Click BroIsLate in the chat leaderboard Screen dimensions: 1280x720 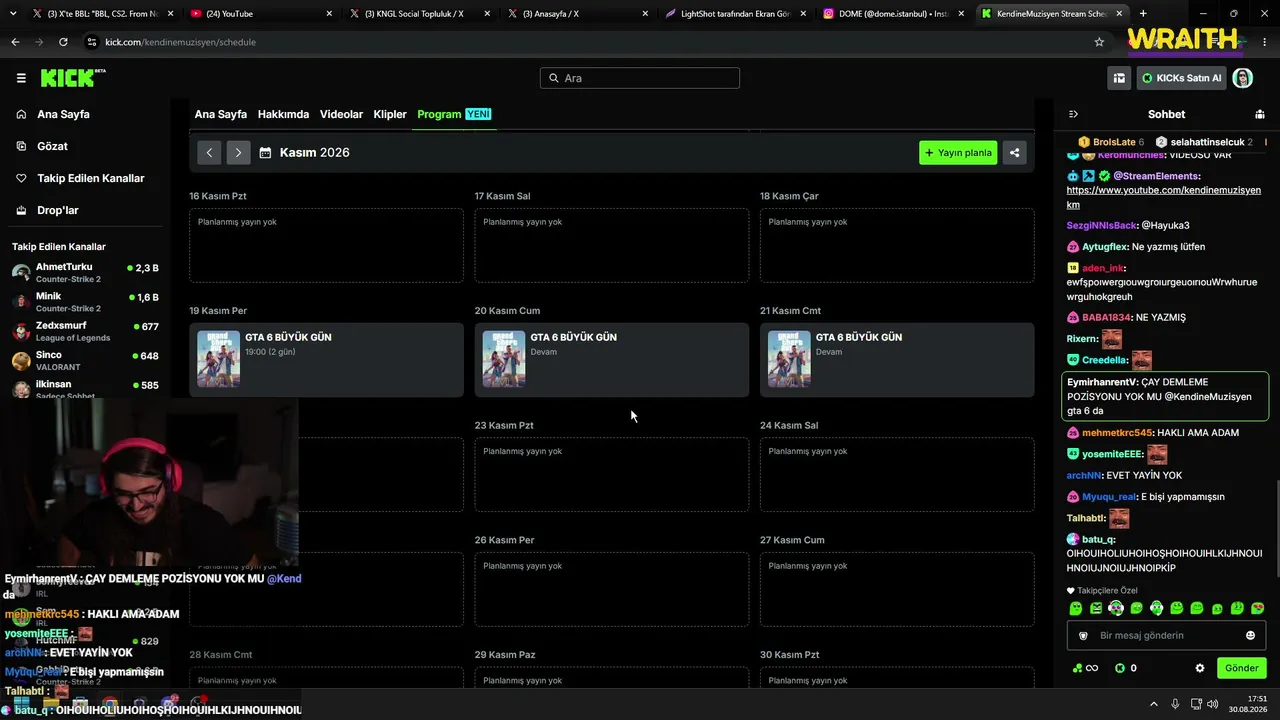click(x=1114, y=142)
